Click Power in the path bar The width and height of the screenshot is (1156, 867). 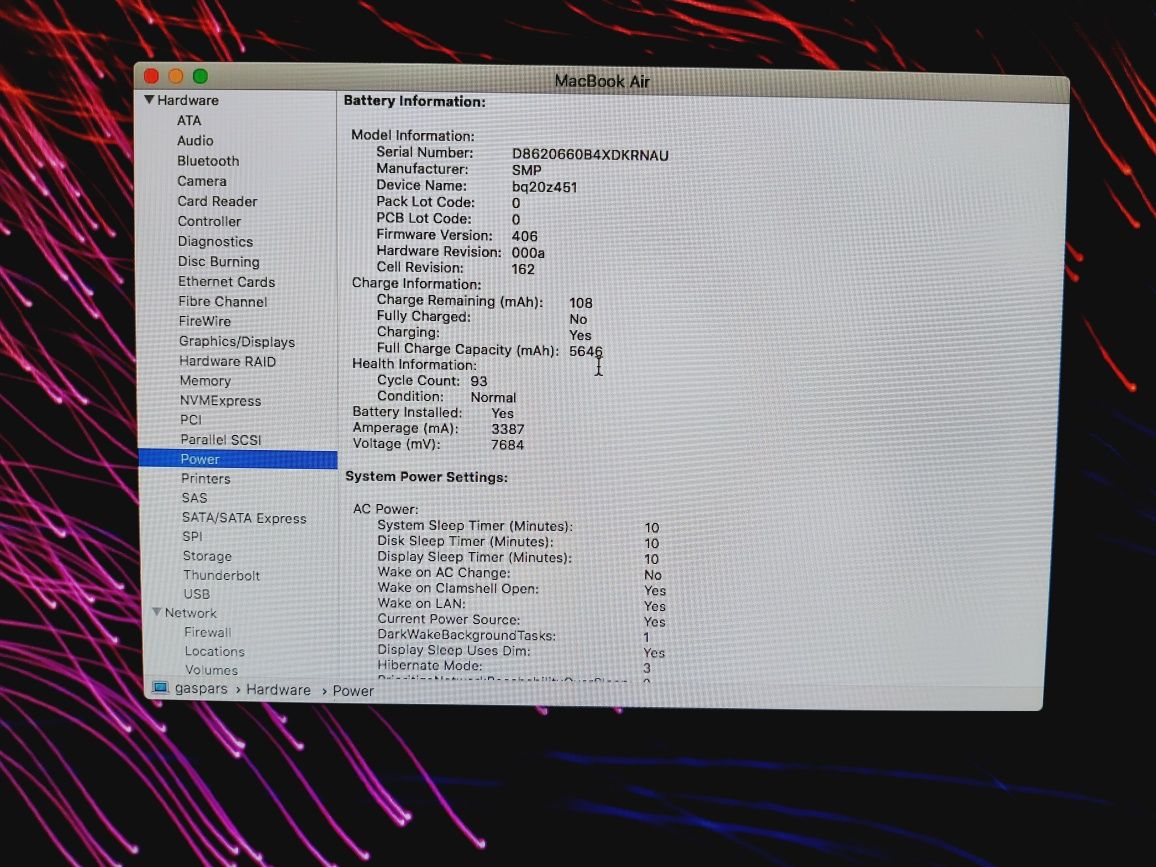(353, 691)
